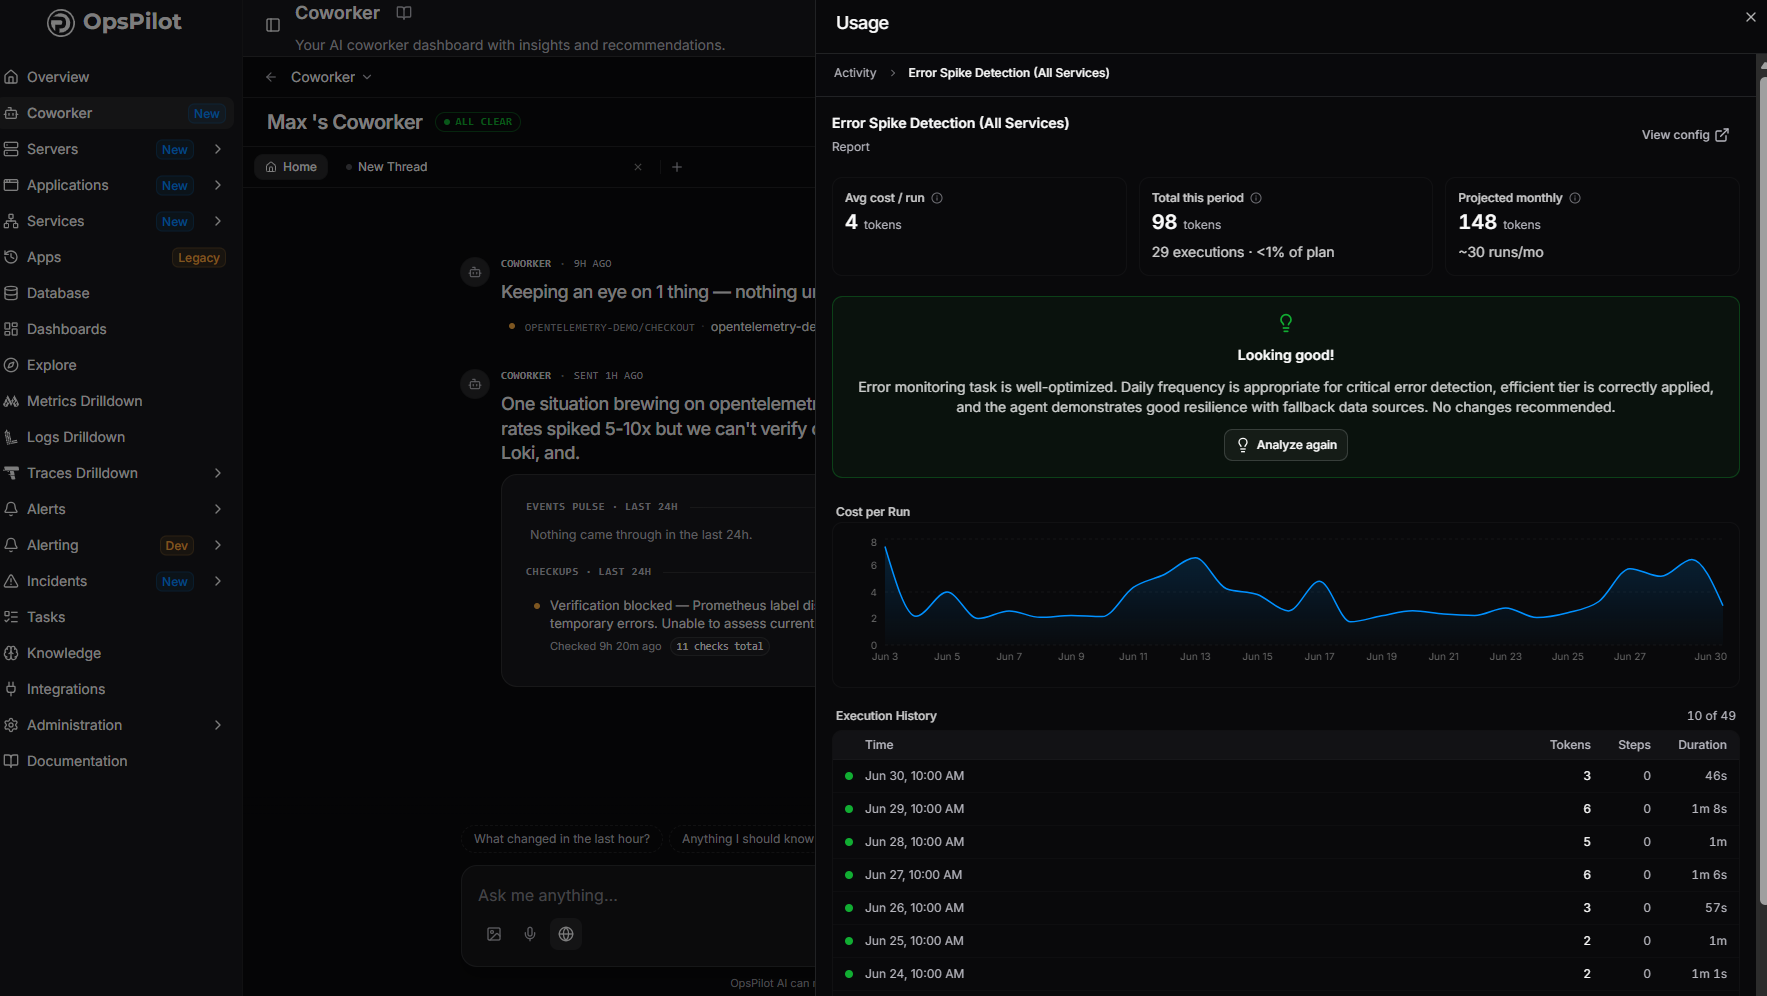Expand the Incidents submenu chevron

point(218,581)
